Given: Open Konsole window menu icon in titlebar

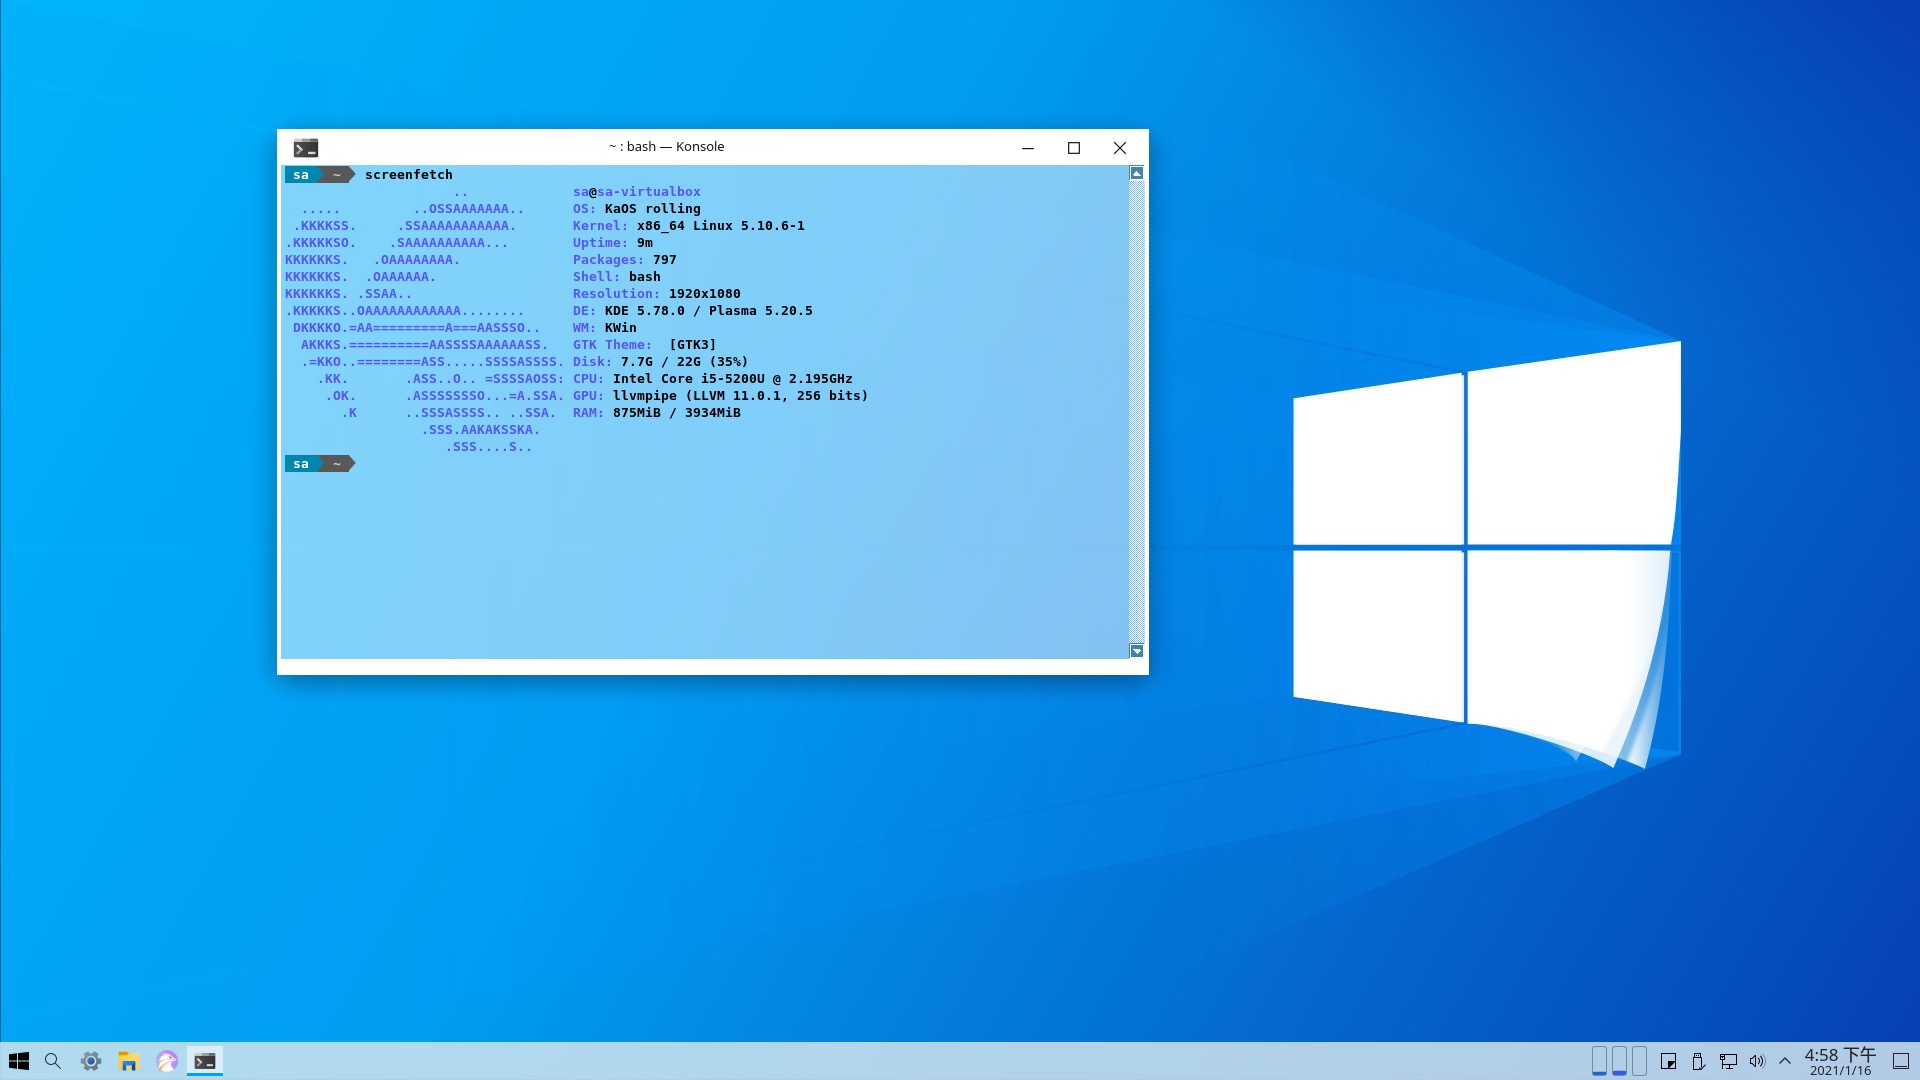Looking at the screenshot, I should pyautogui.click(x=306, y=148).
